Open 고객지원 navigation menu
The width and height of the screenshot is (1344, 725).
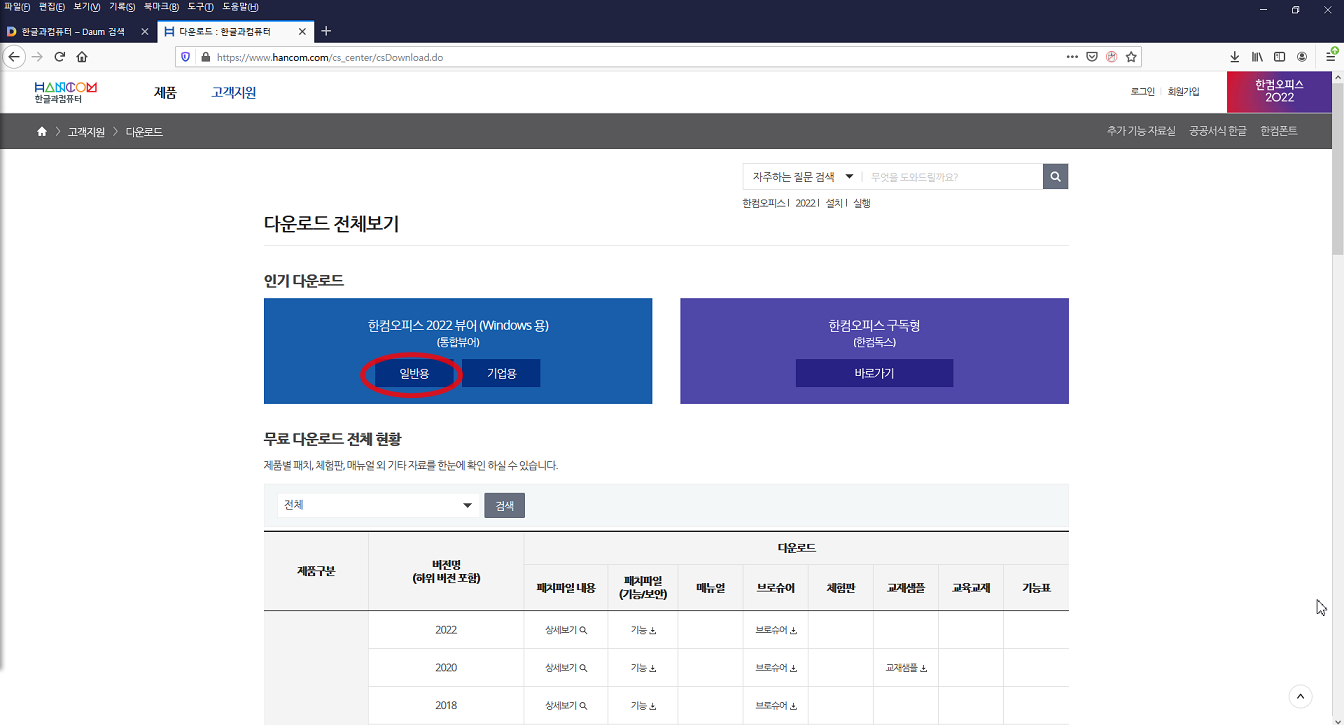click(233, 93)
